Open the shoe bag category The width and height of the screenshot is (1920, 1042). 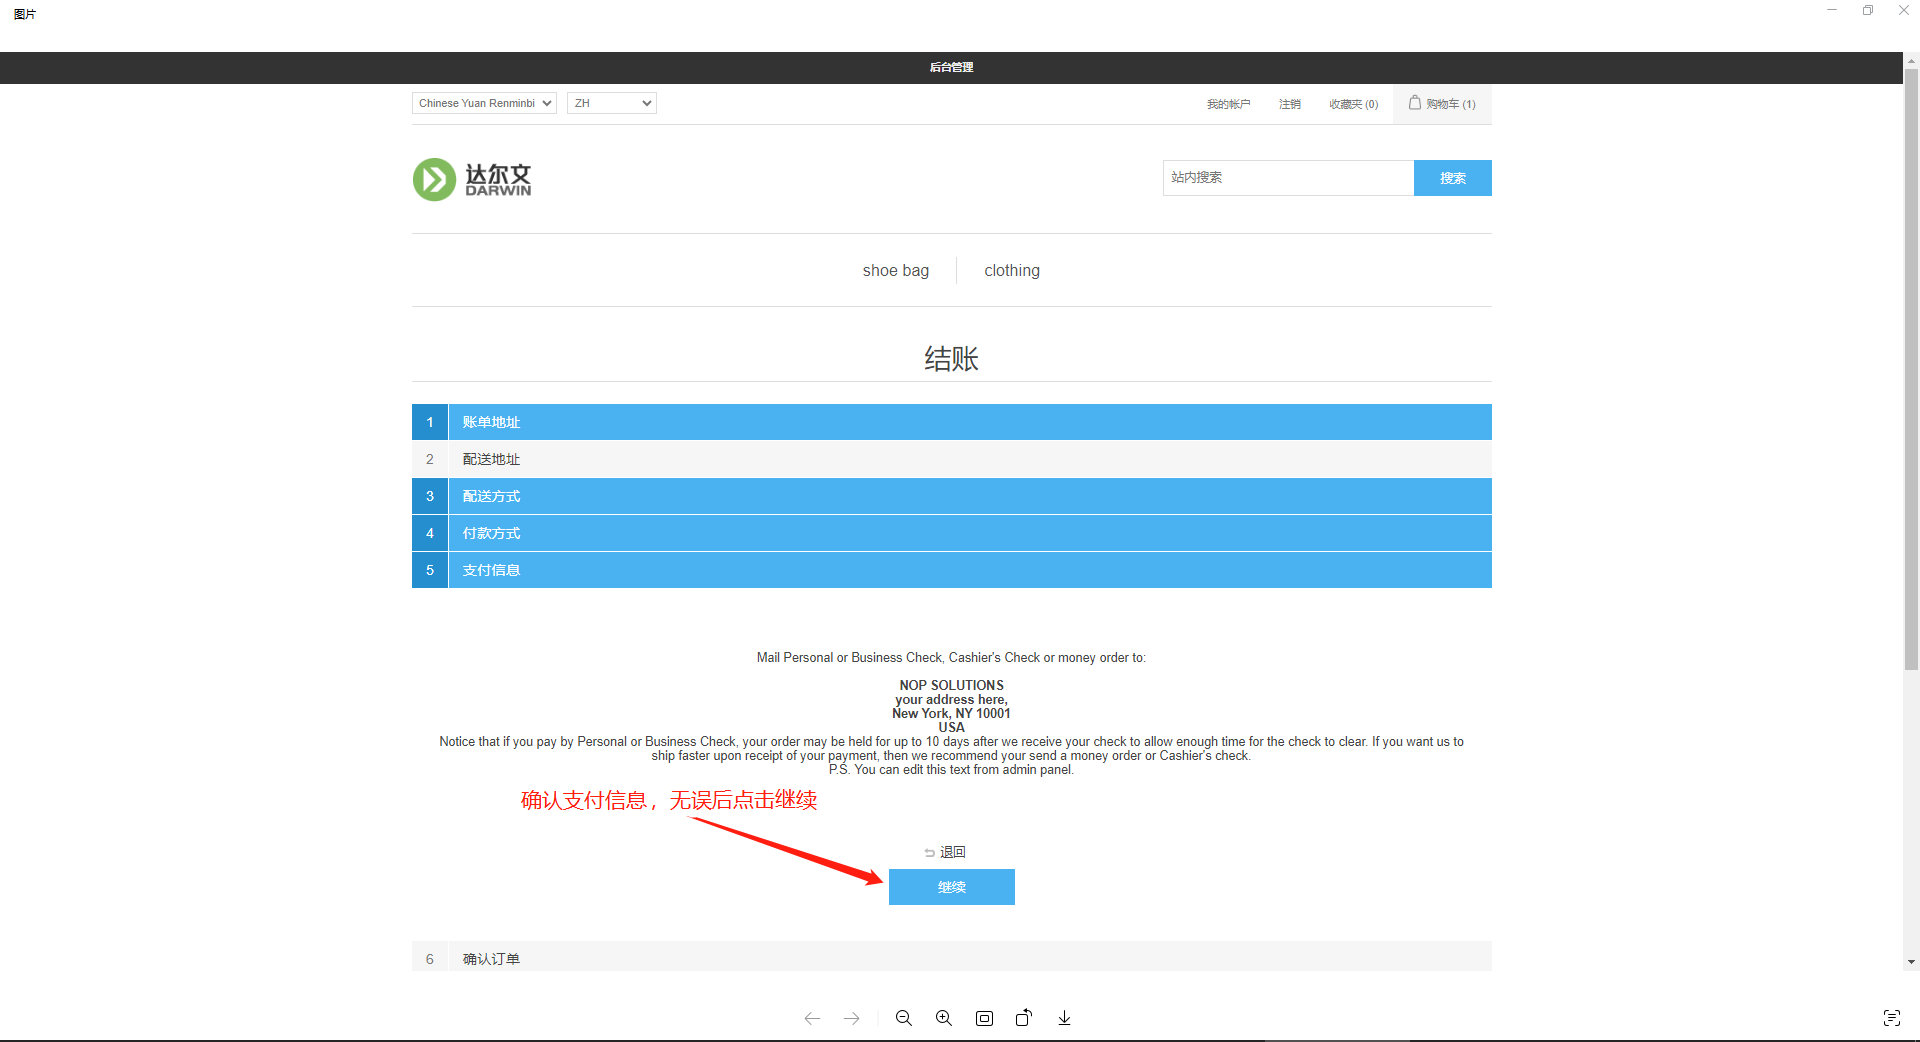click(895, 271)
